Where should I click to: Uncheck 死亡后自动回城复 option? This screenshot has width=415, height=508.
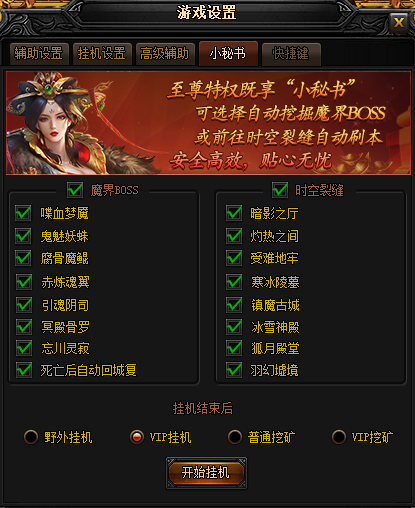pyautogui.click(x=24, y=370)
